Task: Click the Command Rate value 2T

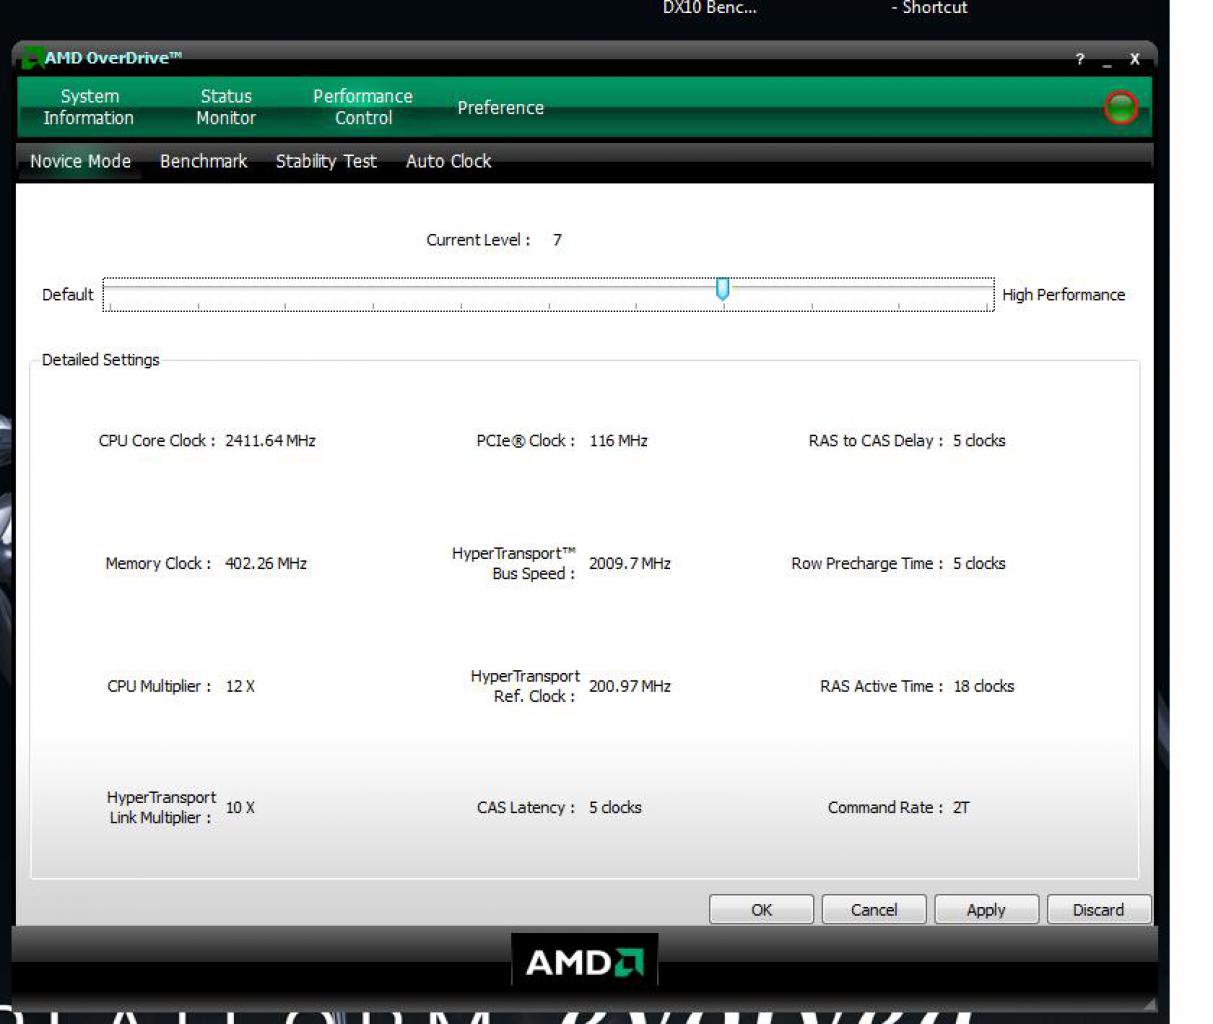Action: click(x=961, y=808)
